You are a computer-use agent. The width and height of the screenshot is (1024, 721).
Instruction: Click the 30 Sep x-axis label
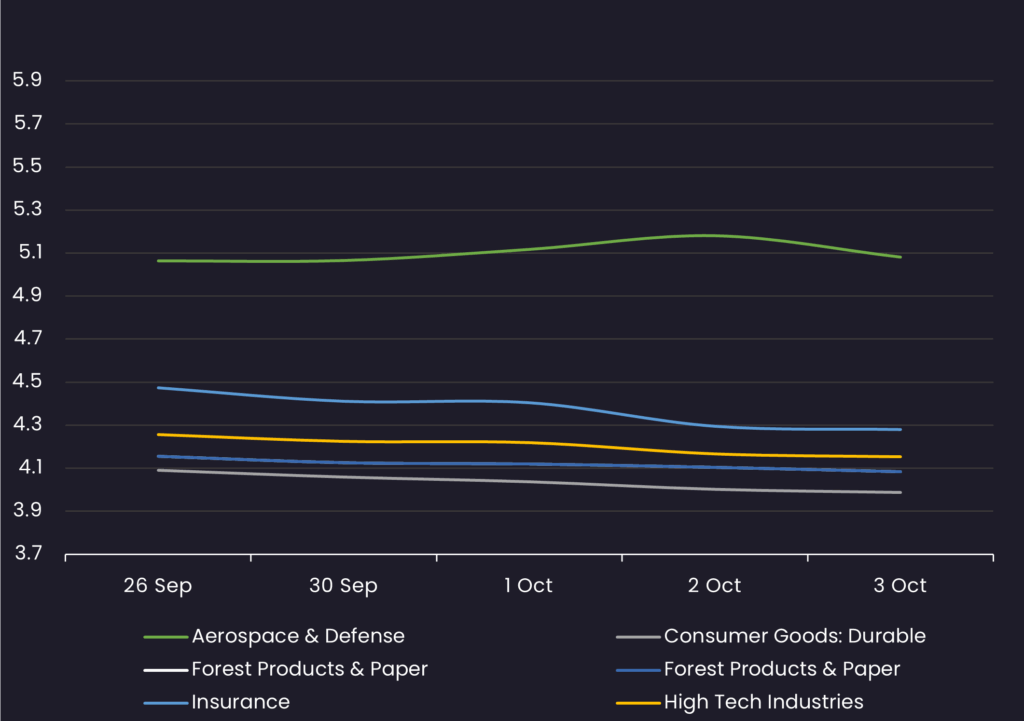click(343, 586)
